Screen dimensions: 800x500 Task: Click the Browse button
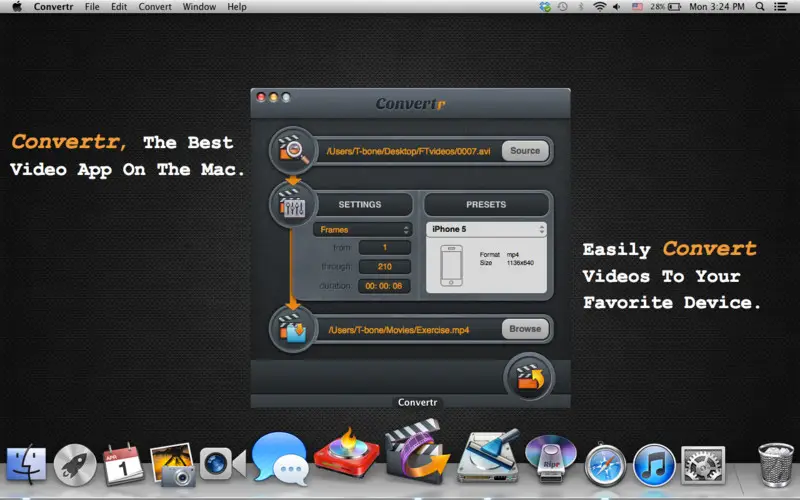coord(525,329)
